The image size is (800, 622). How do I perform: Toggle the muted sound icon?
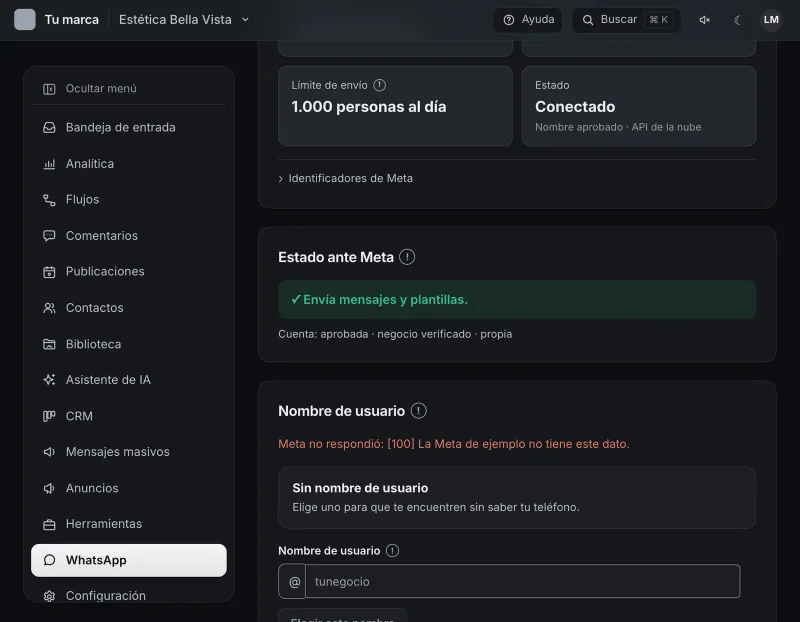tap(705, 20)
